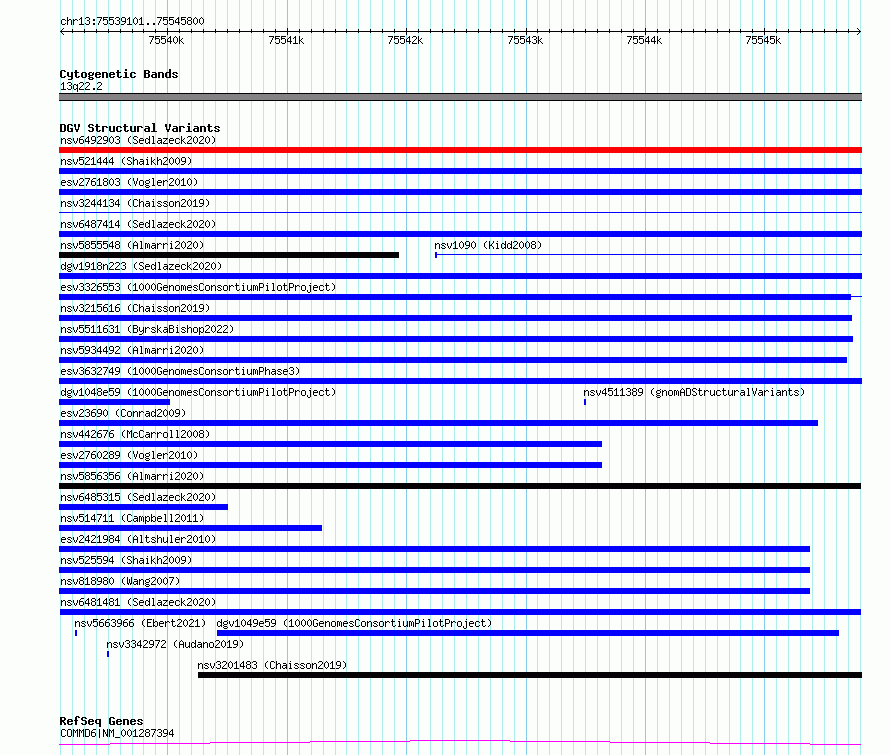Open nsv1090 (Kidd2008) variant label
The width and height of the screenshot is (890, 755).
[488, 245]
